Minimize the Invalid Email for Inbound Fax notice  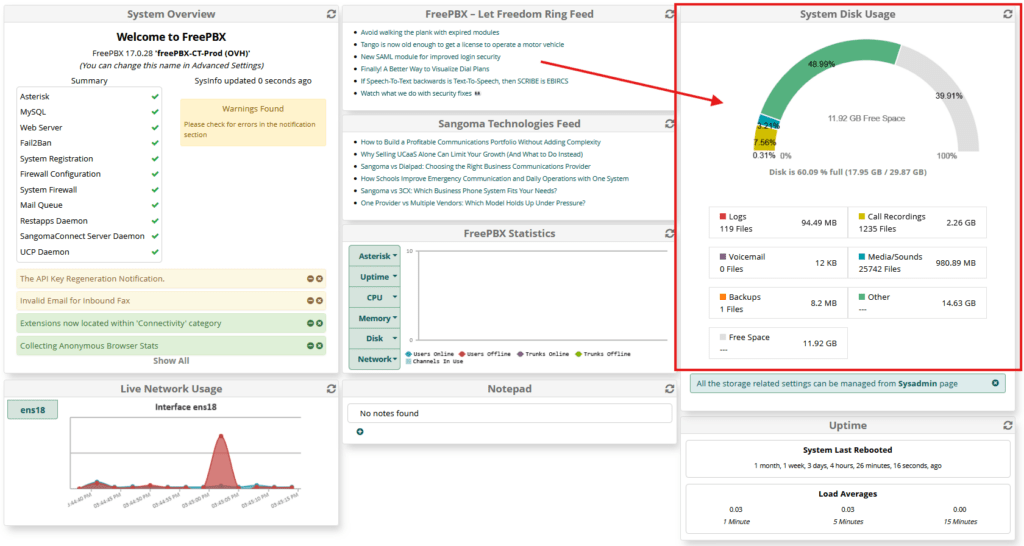(x=310, y=301)
